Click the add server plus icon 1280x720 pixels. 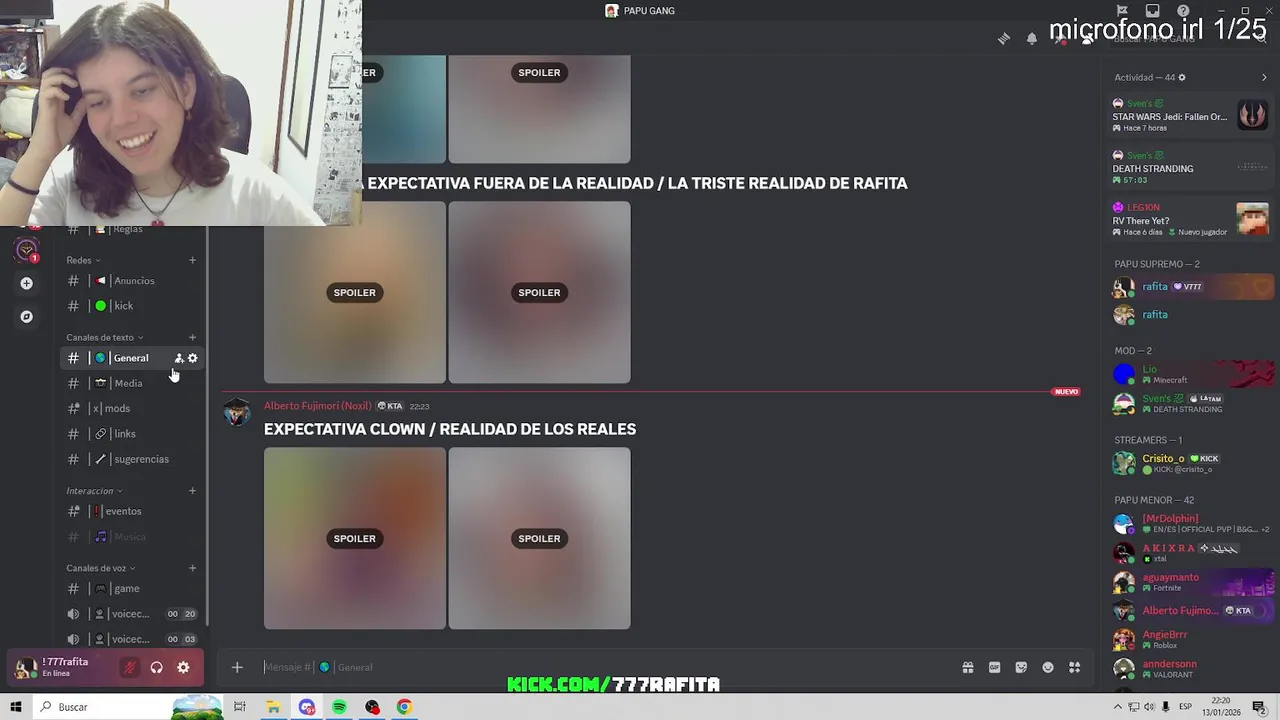point(27,283)
